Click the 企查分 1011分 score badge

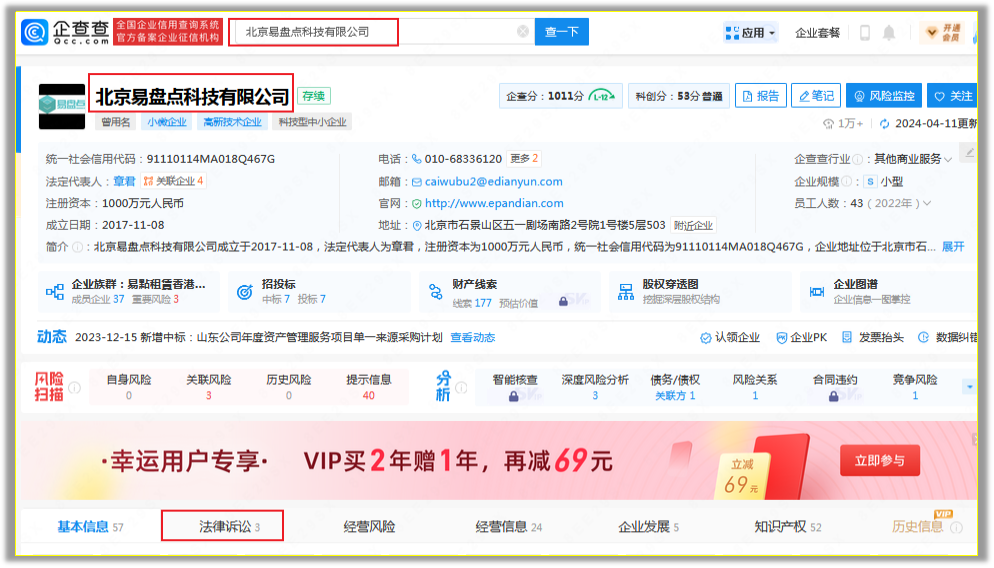click(560, 96)
